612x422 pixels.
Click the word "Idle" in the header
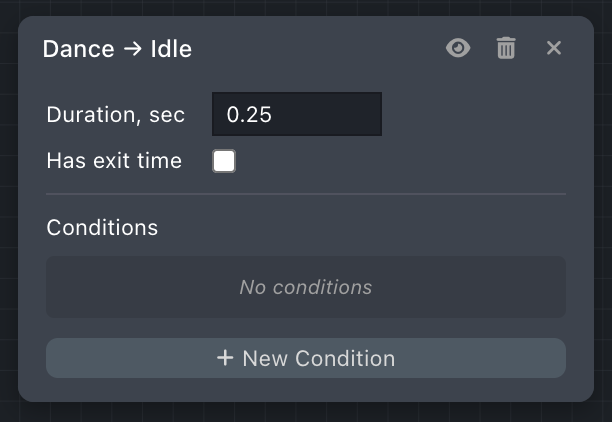[171, 48]
